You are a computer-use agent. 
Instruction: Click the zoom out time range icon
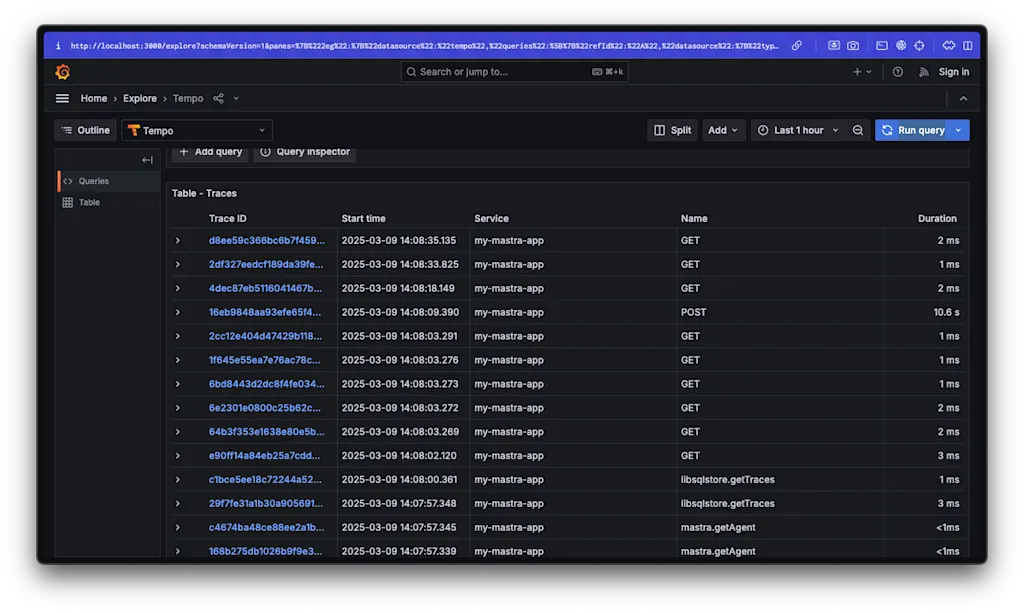point(857,131)
